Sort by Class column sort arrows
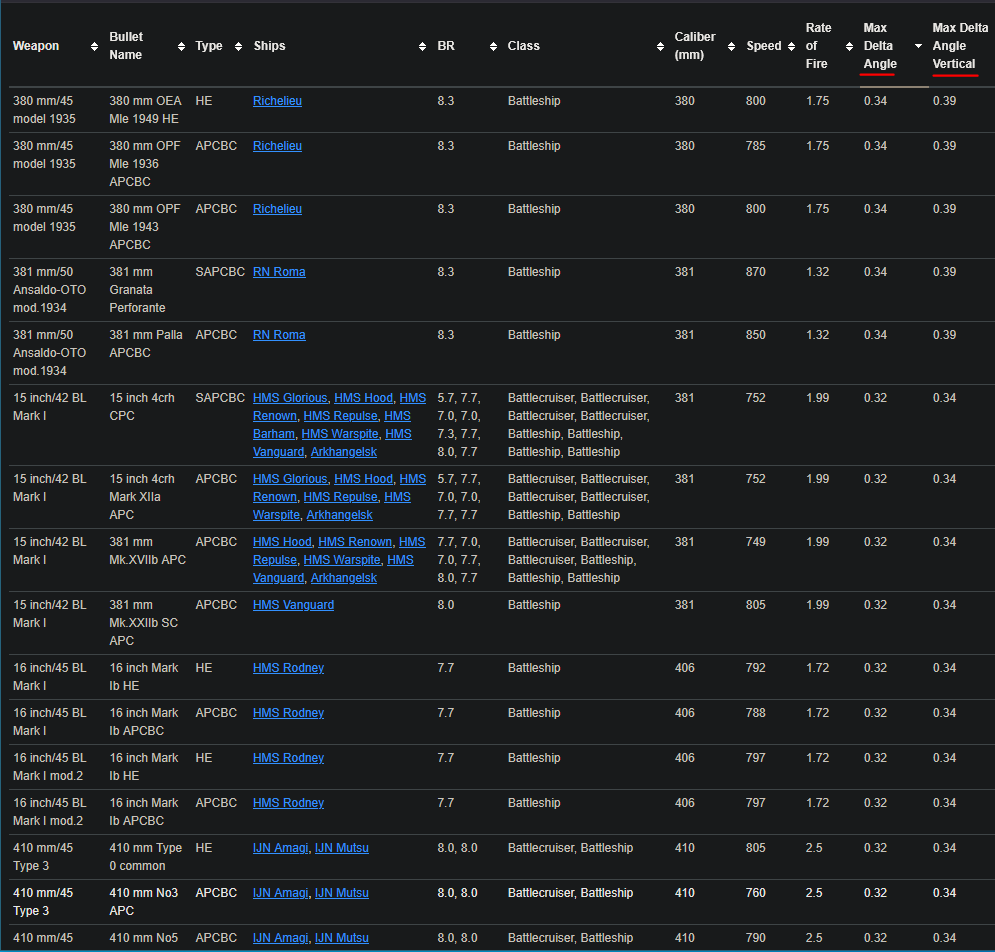 pyautogui.click(x=661, y=46)
